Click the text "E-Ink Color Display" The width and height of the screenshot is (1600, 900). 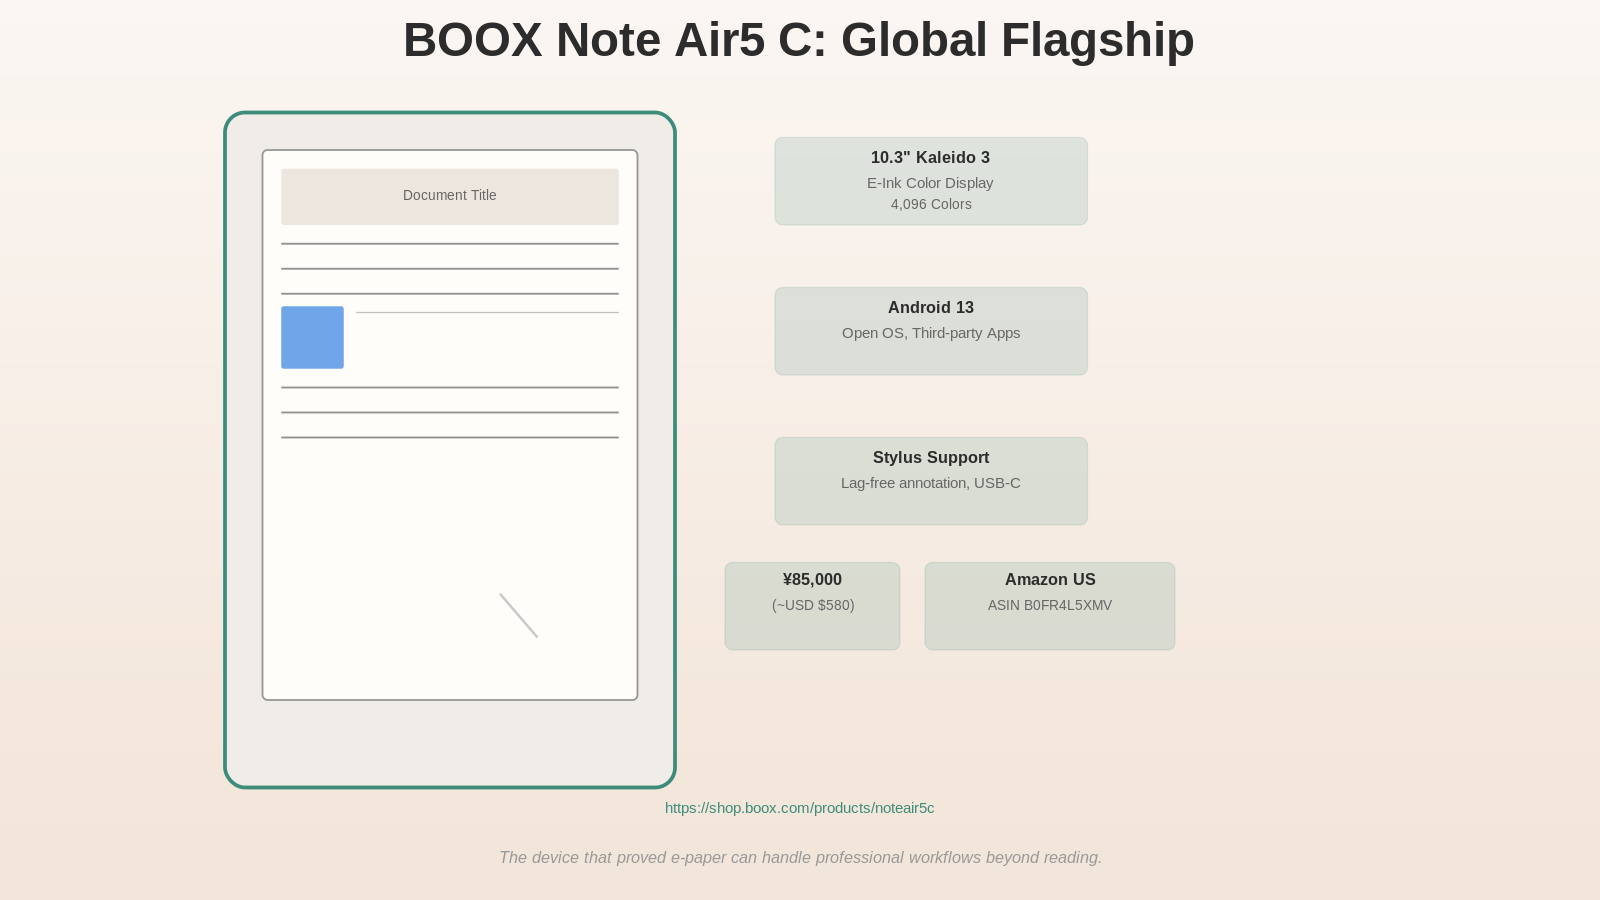coord(930,183)
